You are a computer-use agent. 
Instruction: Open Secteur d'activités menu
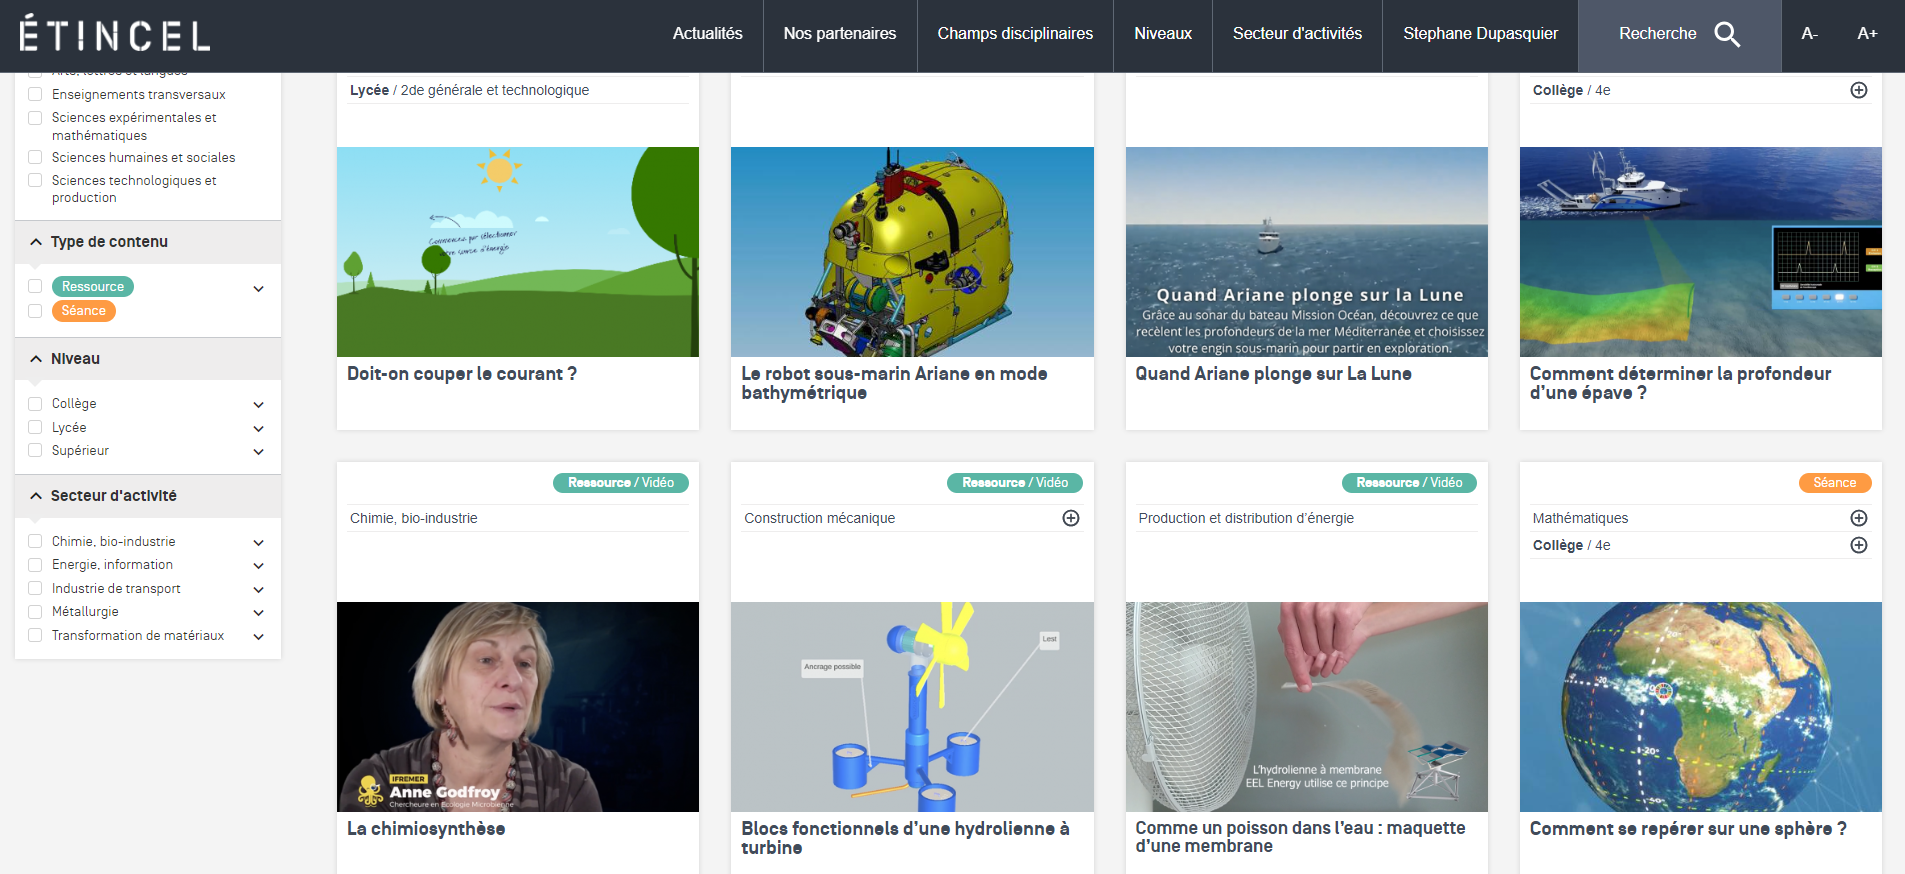tap(1297, 34)
